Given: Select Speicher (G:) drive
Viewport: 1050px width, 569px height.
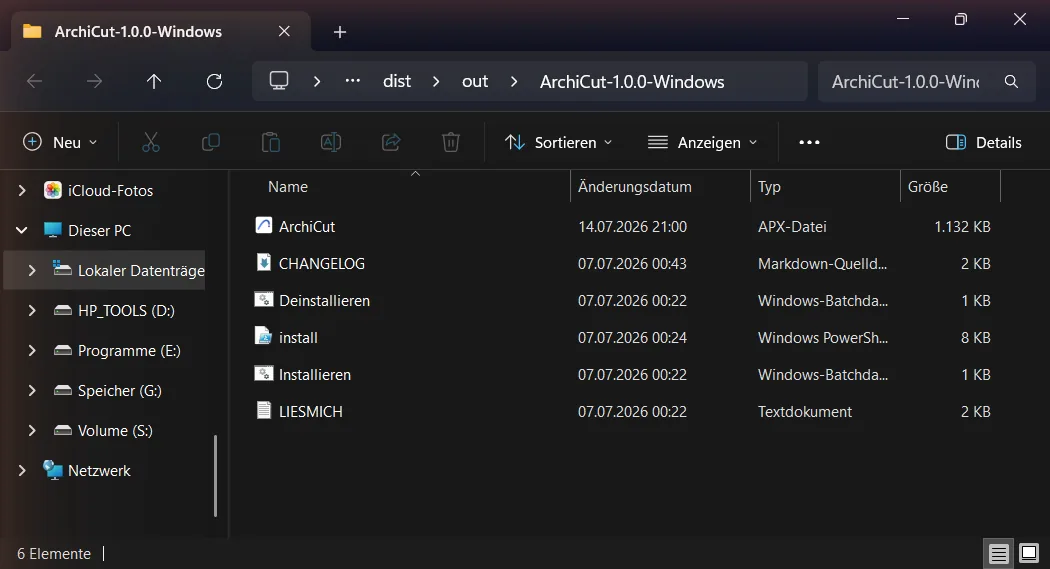Looking at the screenshot, I should pyautogui.click(x=120, y=390).
